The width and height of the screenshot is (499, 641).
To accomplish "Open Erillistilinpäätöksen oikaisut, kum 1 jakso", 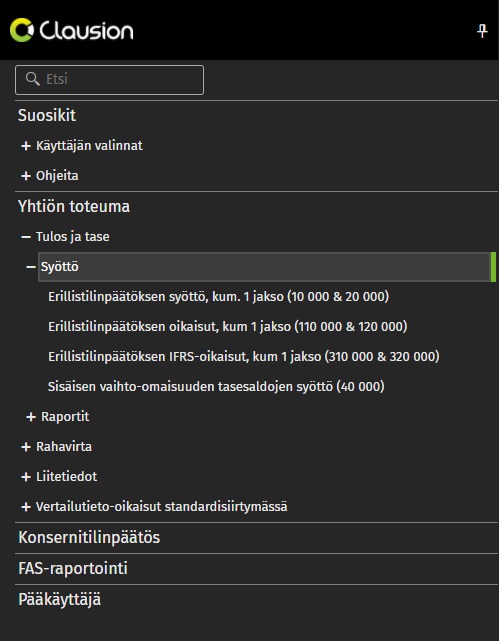I will (228, 327).
